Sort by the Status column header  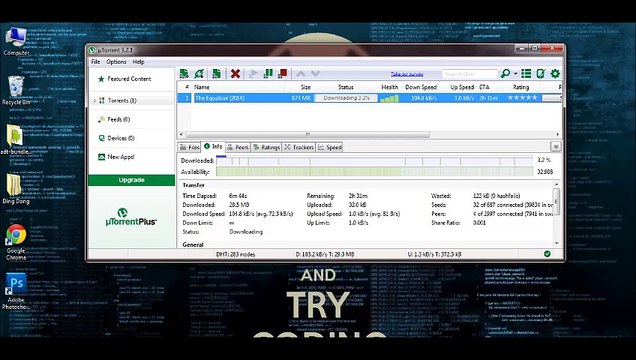[x=346, y=87]
